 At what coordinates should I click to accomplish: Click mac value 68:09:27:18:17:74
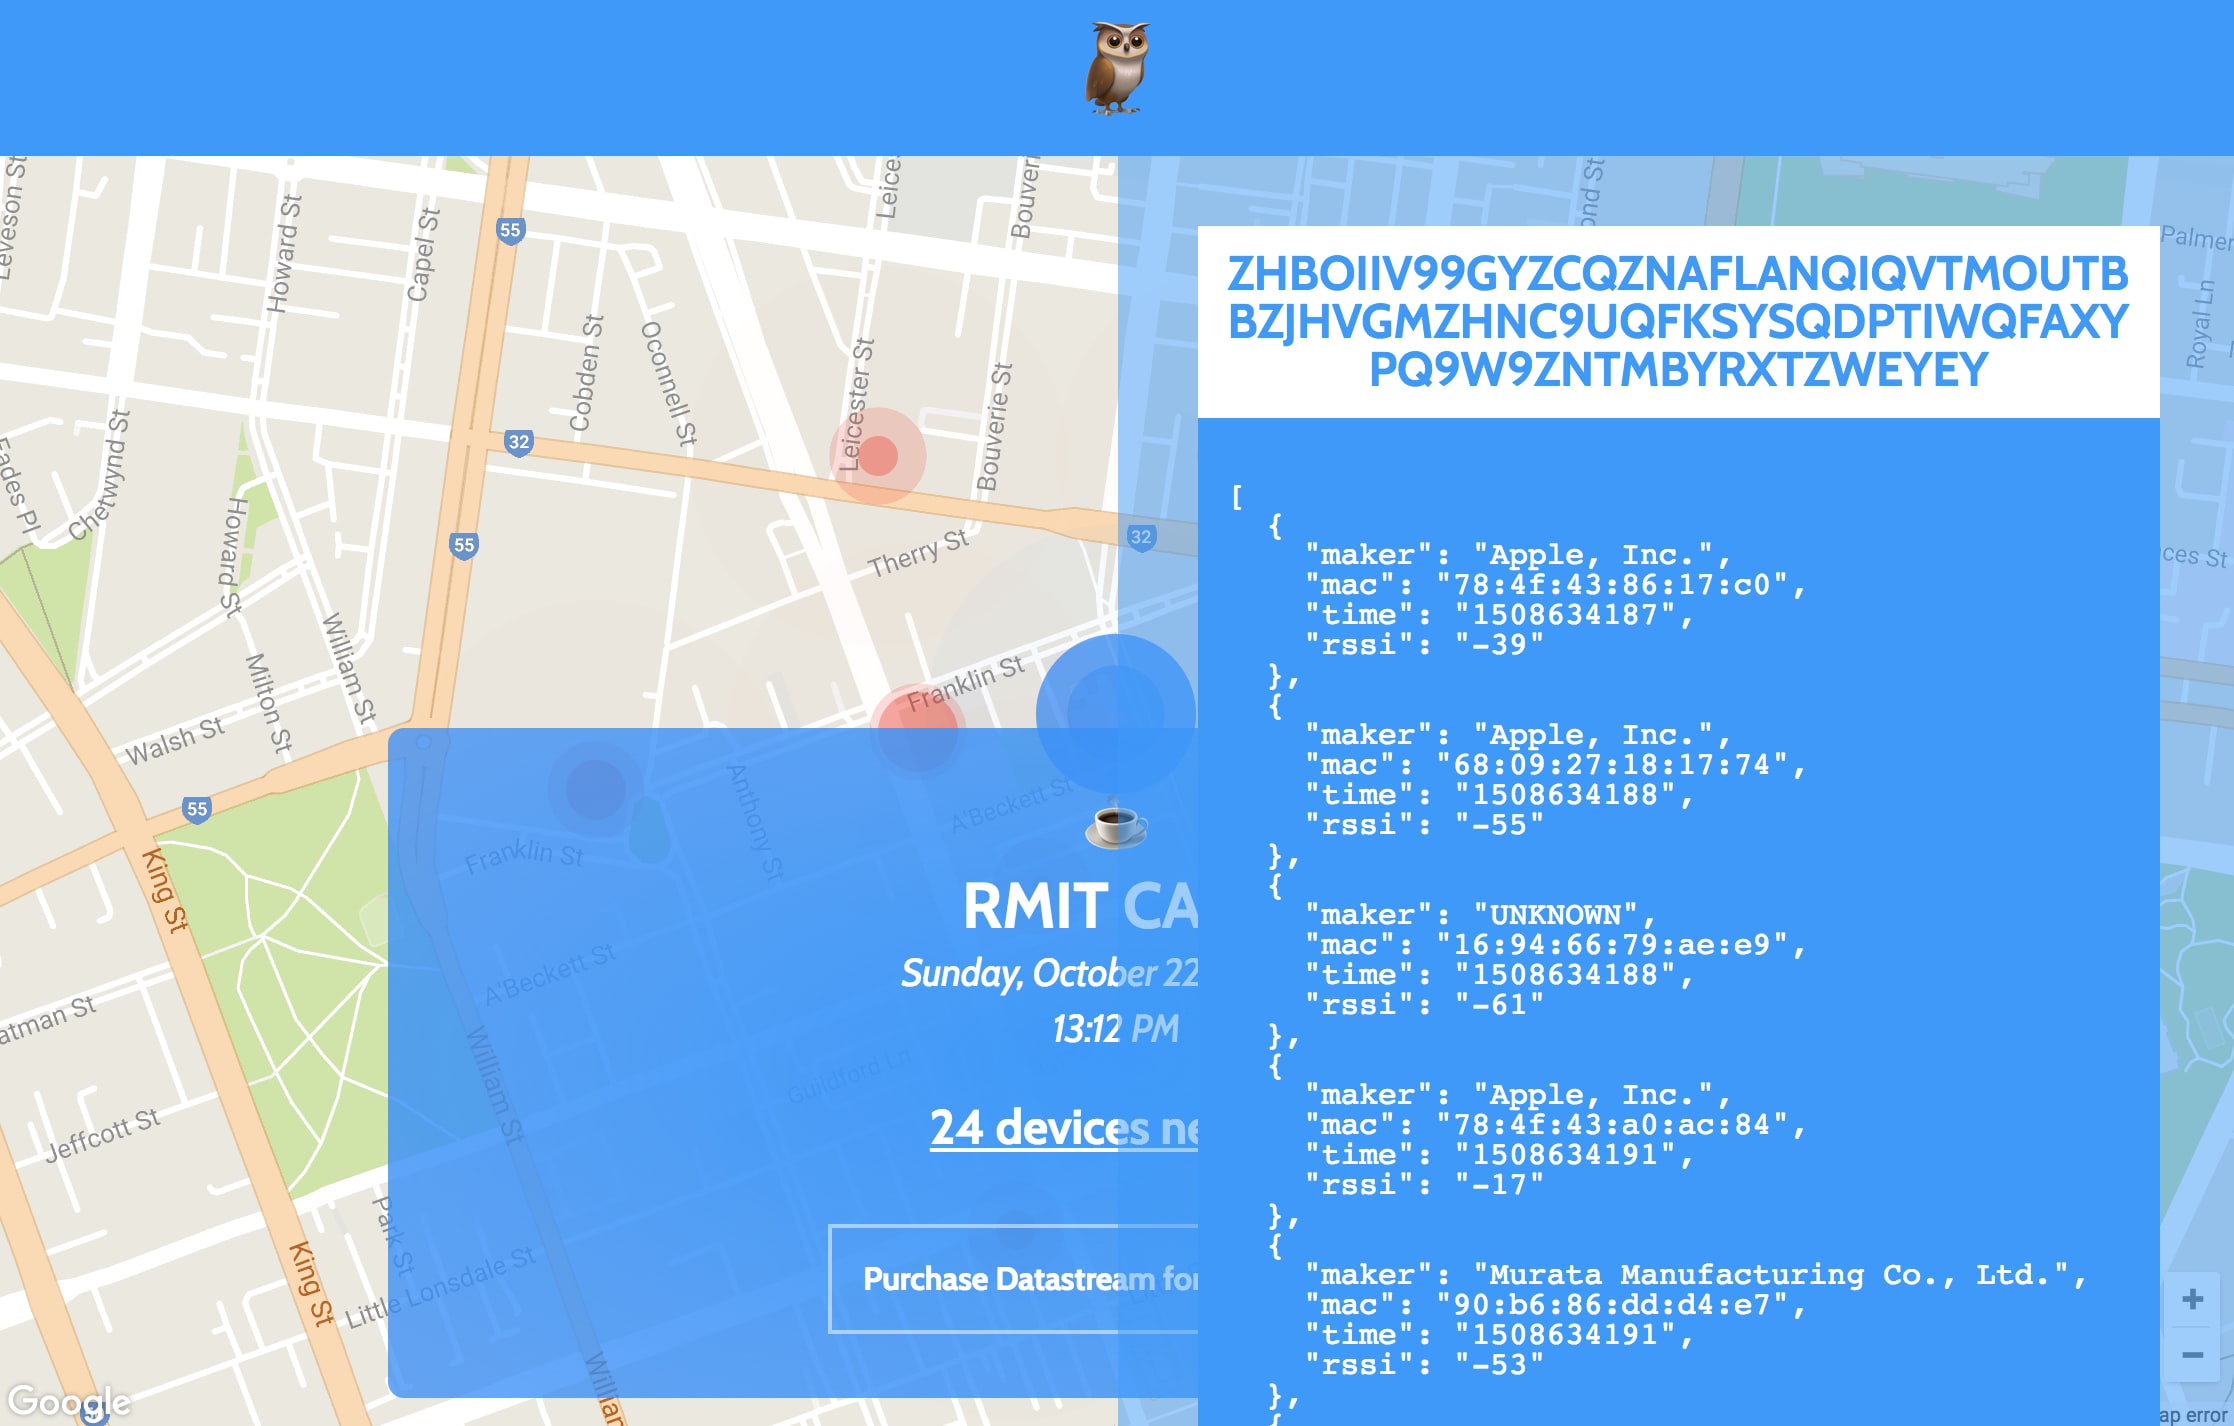[x=1611, y=765]
